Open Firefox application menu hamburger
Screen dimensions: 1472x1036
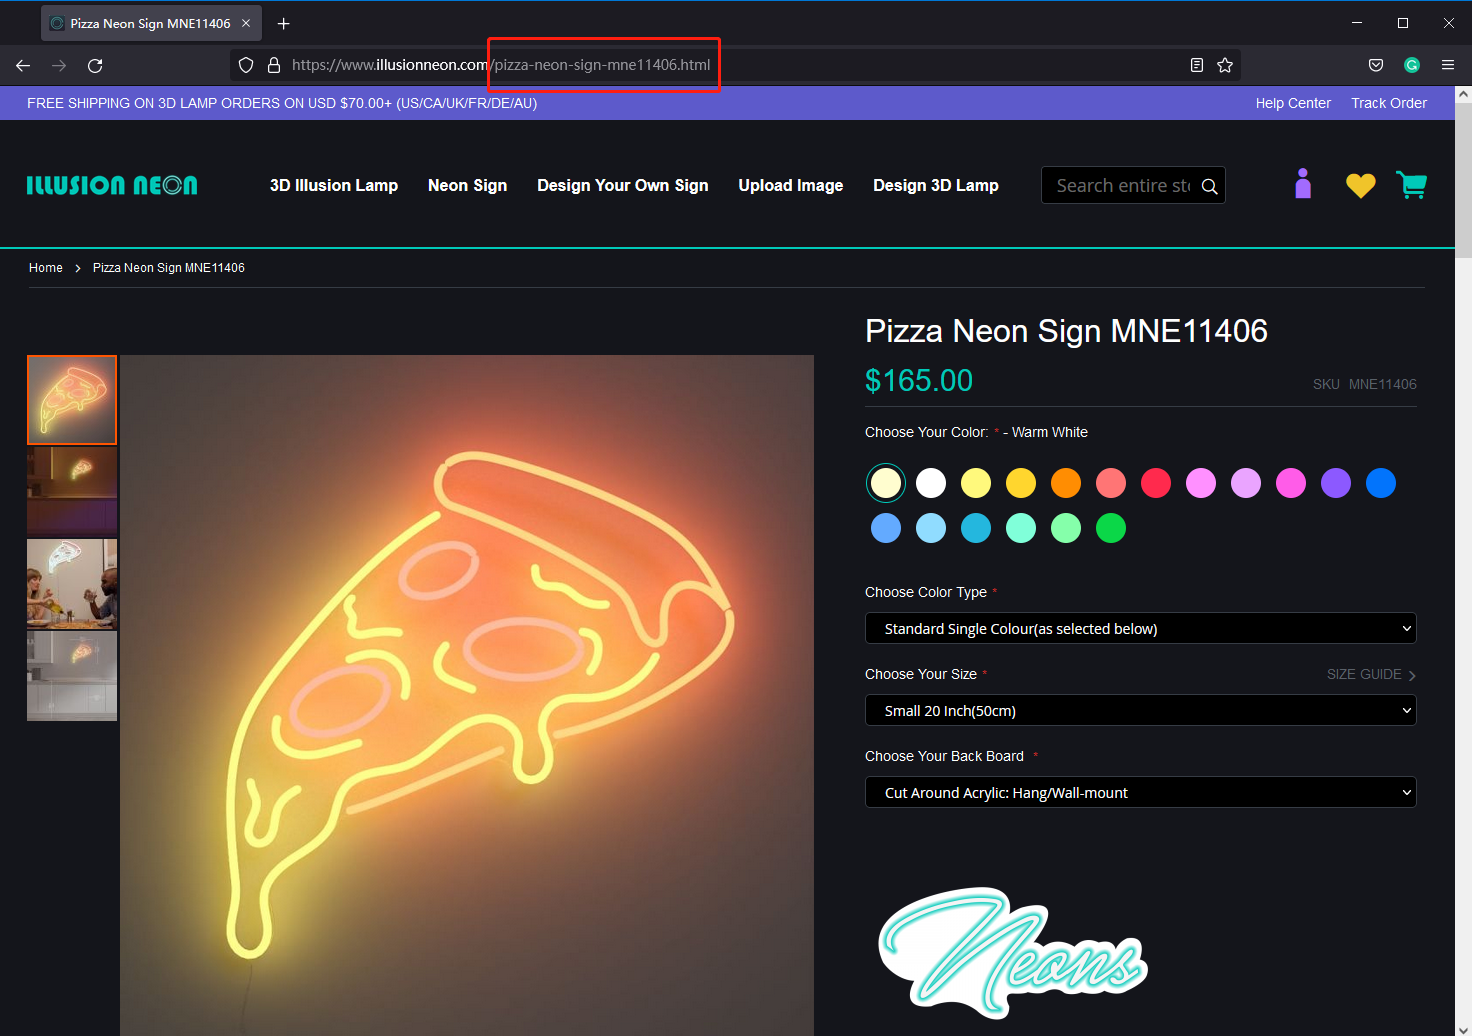click(x=1447, y=65)
